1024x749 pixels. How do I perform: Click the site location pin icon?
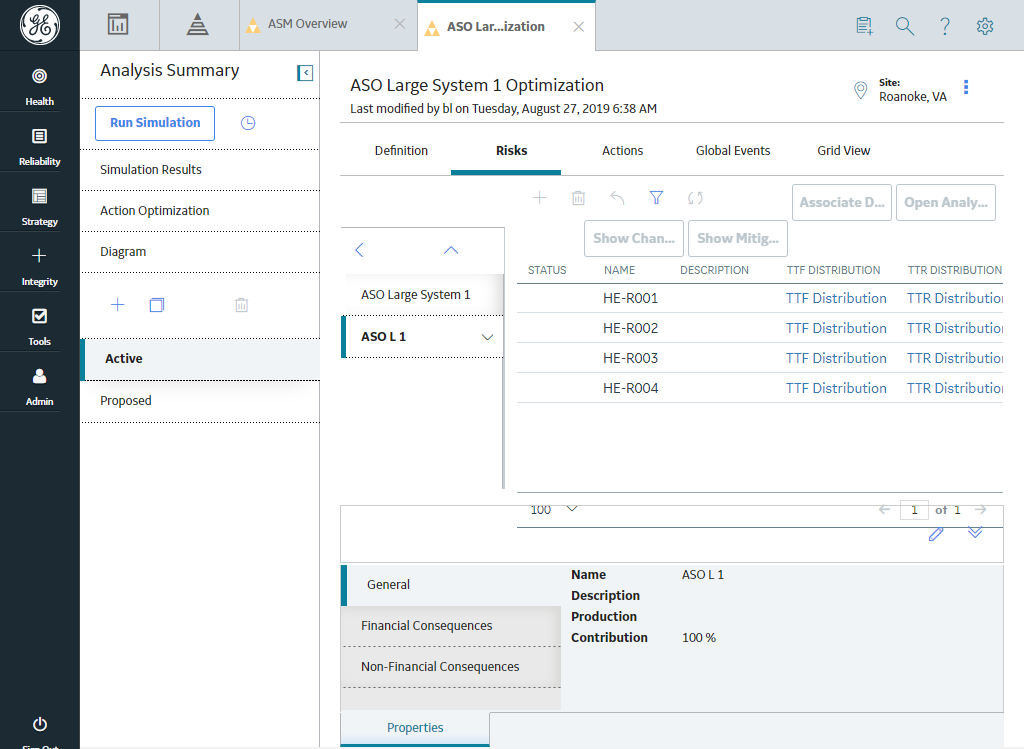click(861, 90)
